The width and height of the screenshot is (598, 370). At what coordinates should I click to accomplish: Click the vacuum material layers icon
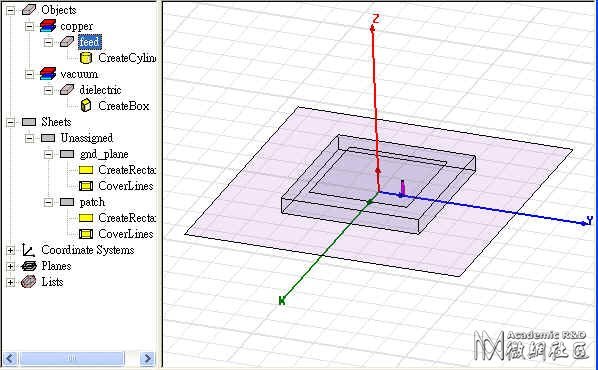tap(48, 74)
